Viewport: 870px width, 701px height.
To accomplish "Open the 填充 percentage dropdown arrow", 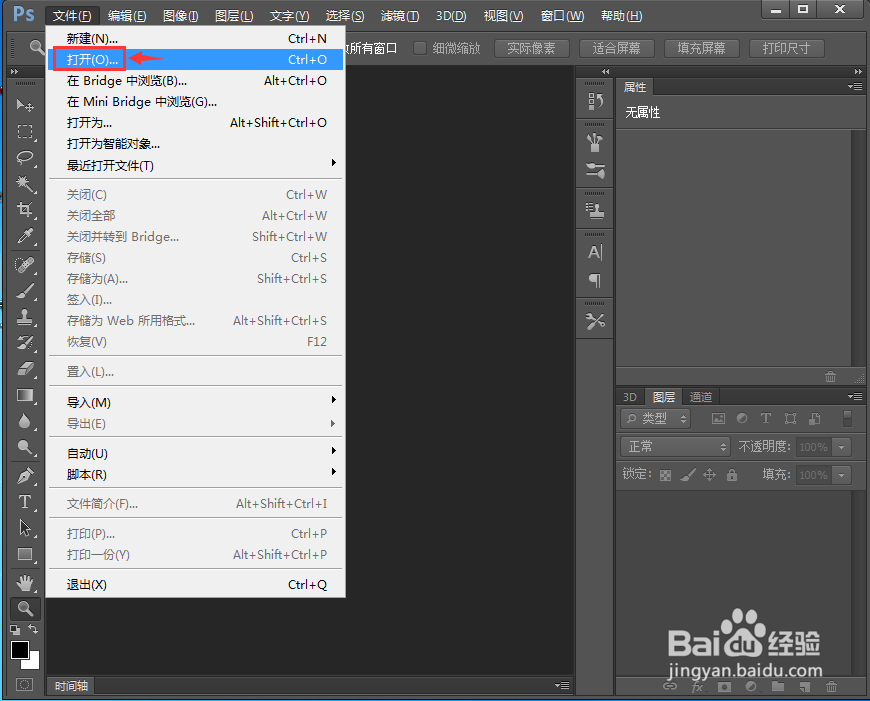I will click(x=842, y=475).
